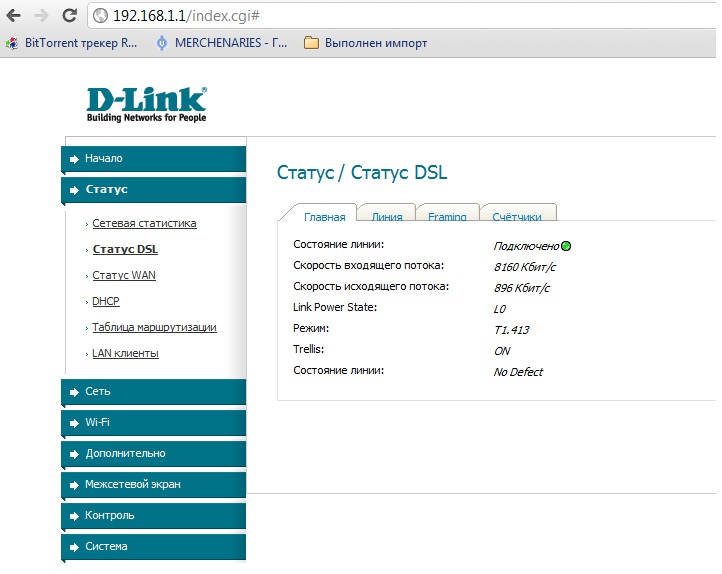Expand the Сеть menu section

coord(154,391)
